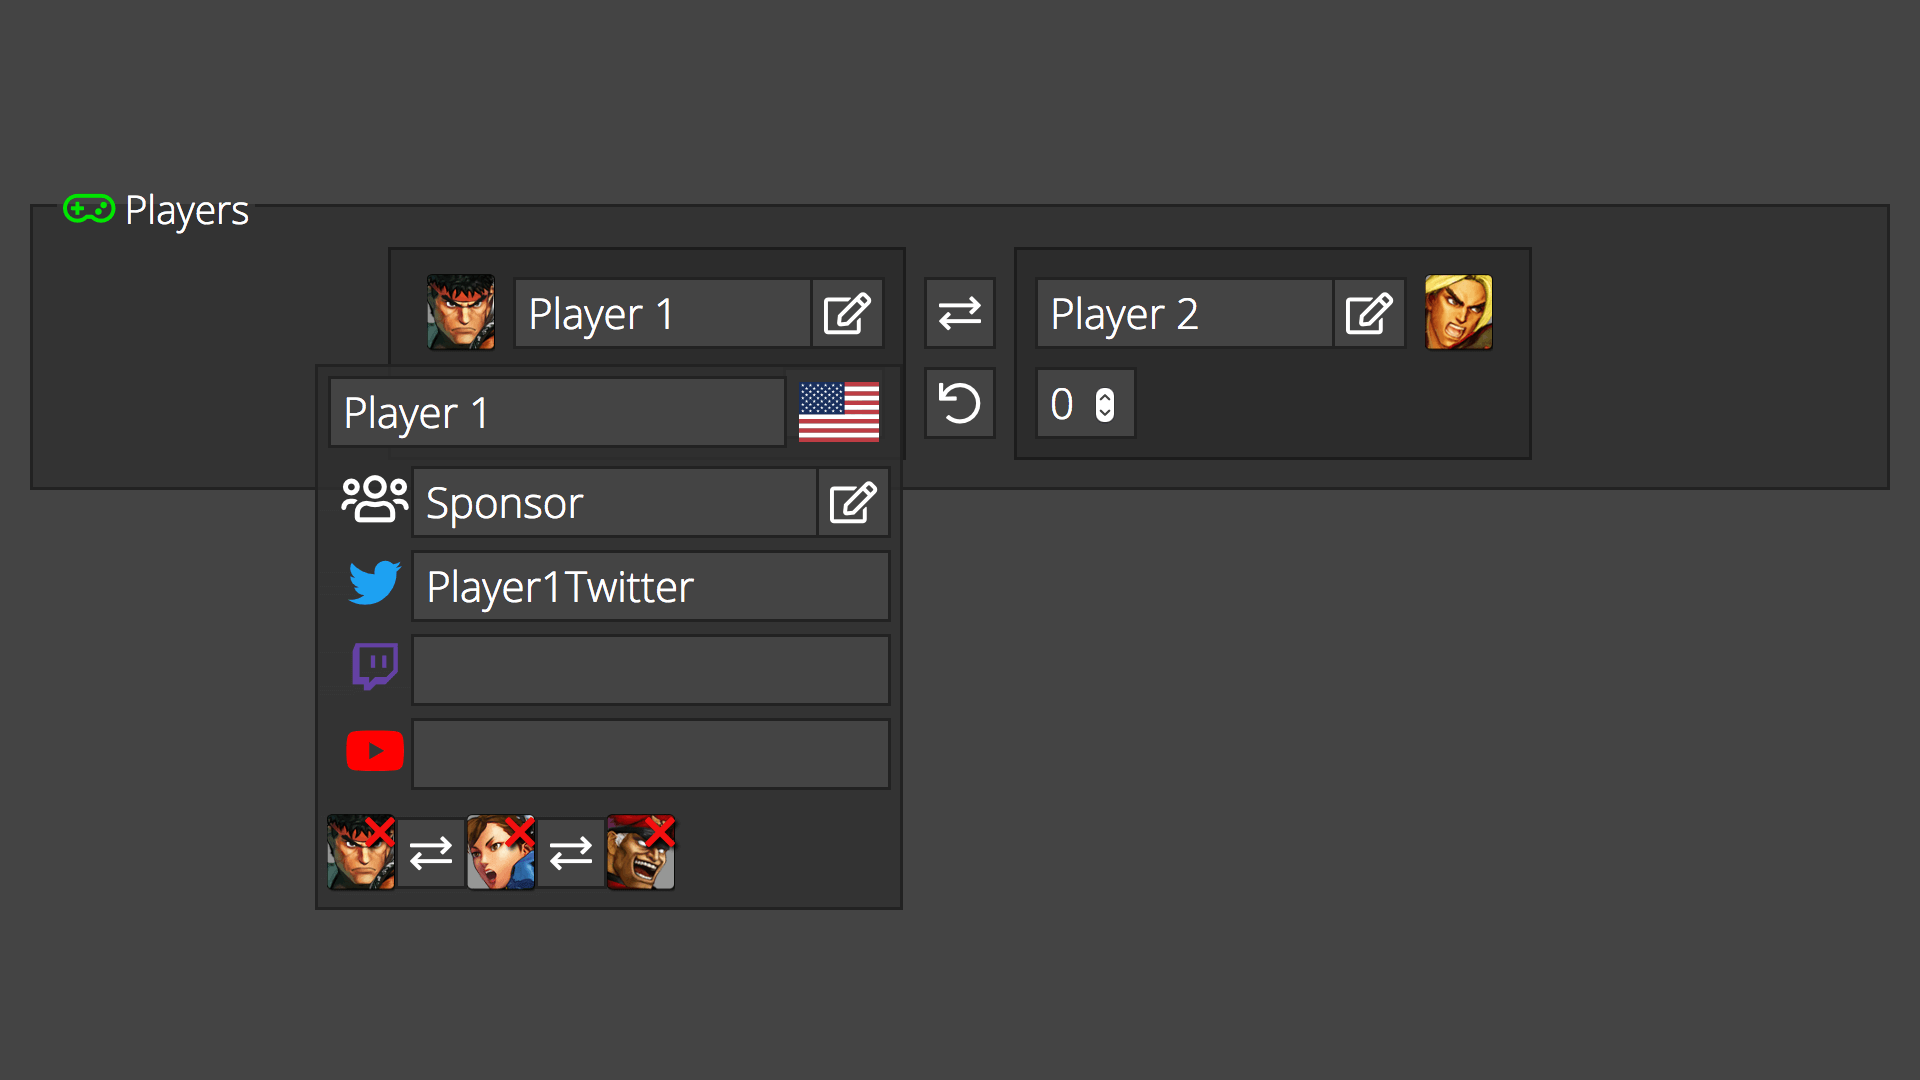Image resolution: width=1920 pixels, height=1080 pixels.
Task: Open the United States flag country selector
Action: point(839,412)
